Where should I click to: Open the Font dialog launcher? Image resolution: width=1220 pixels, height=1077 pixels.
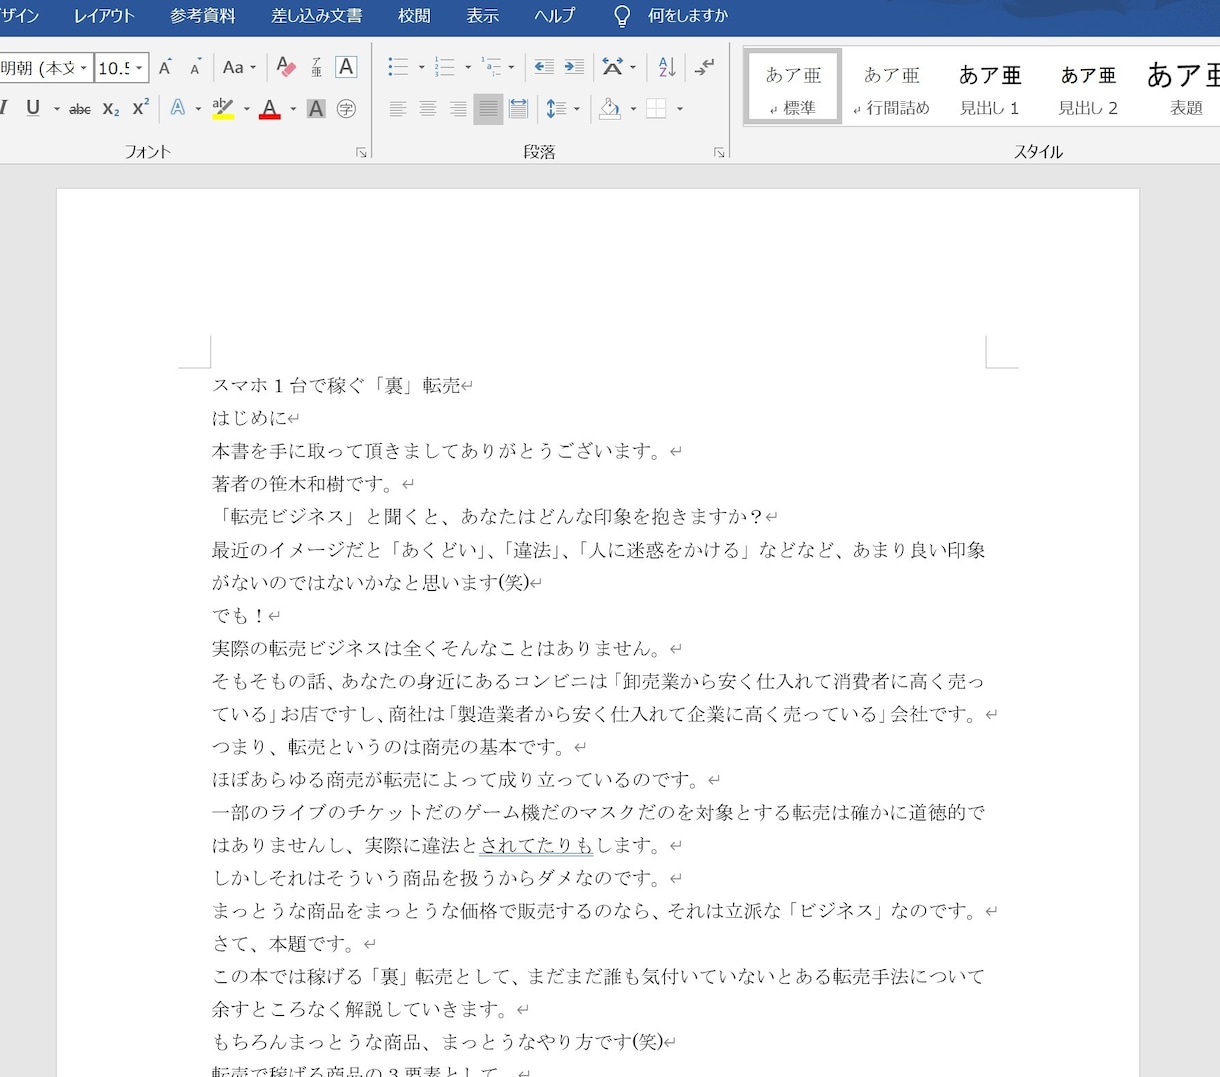click(361, 152)
